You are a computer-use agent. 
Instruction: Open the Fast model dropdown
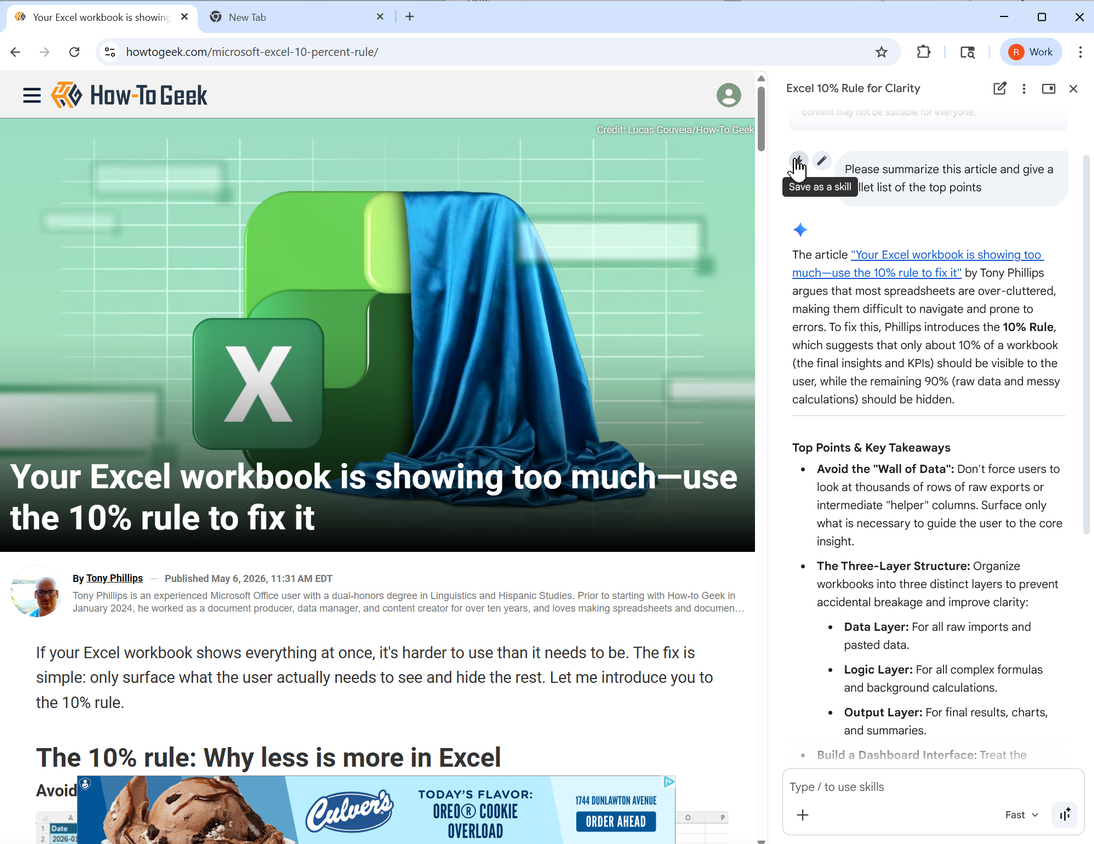coord(1021,815)
